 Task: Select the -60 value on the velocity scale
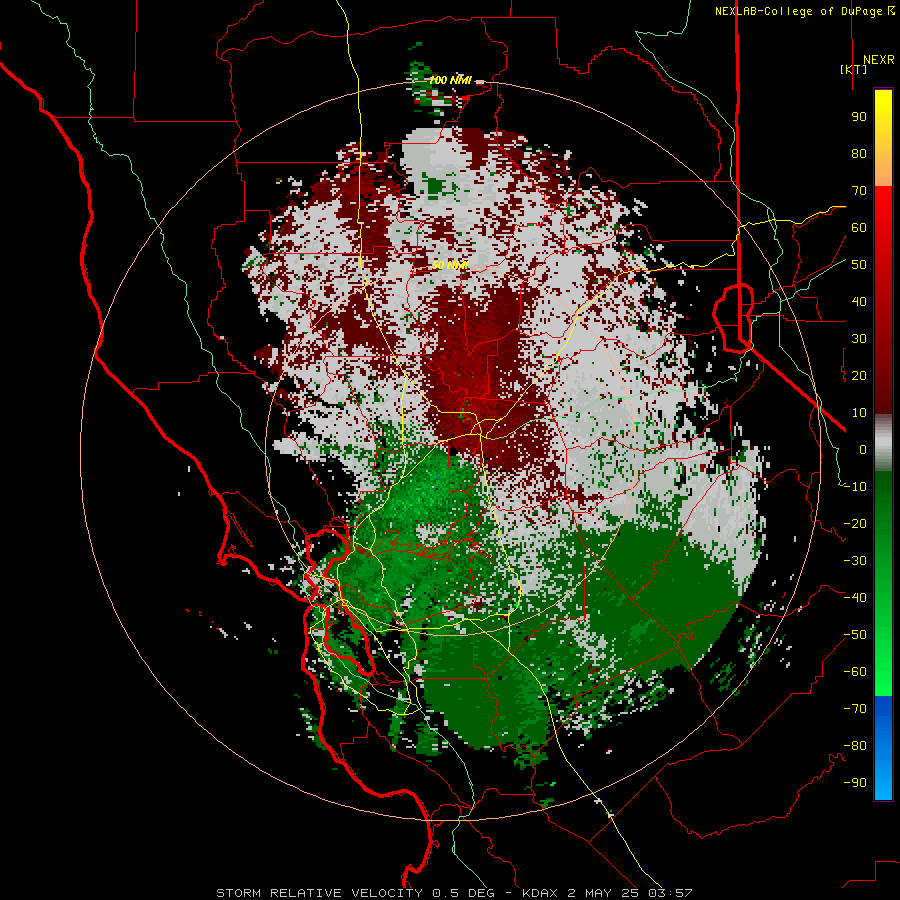pos(855,672)
